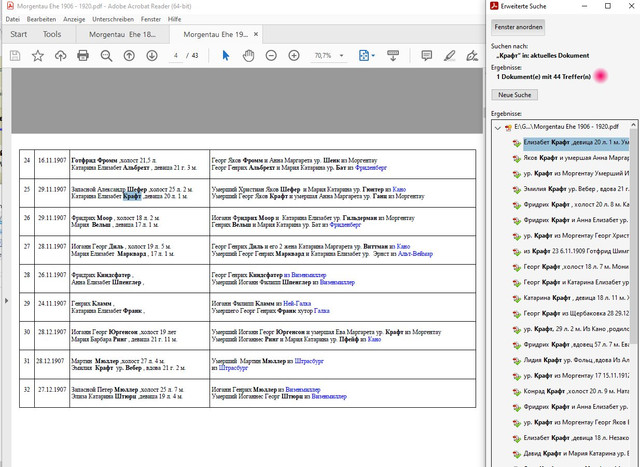Click the Фриденберг link in row 24
This screenshot has width=640, height=467.
(371, 167)
